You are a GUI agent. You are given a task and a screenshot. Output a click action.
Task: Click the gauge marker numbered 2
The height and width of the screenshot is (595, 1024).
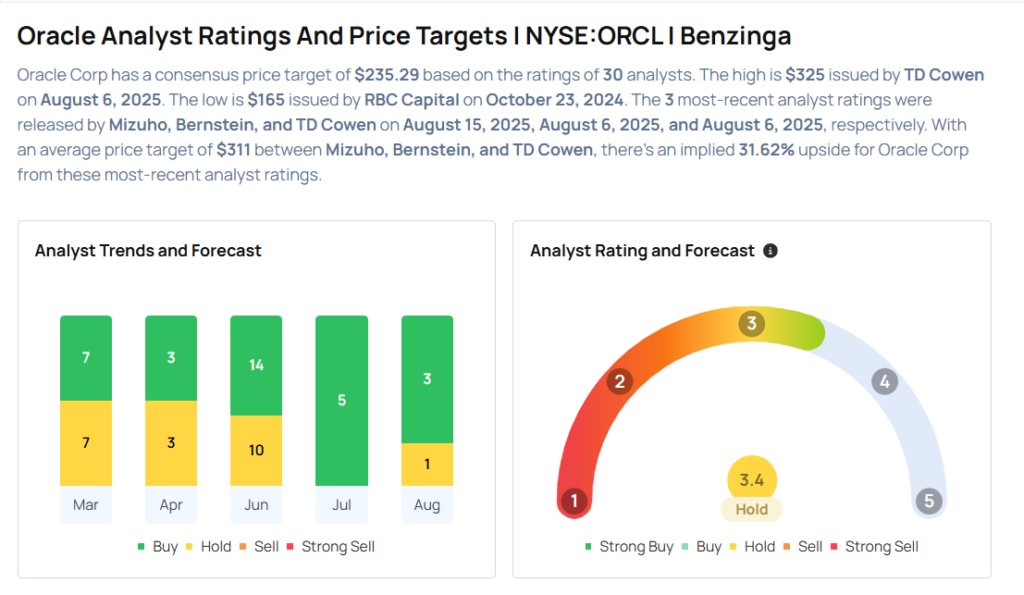[620, 381]
